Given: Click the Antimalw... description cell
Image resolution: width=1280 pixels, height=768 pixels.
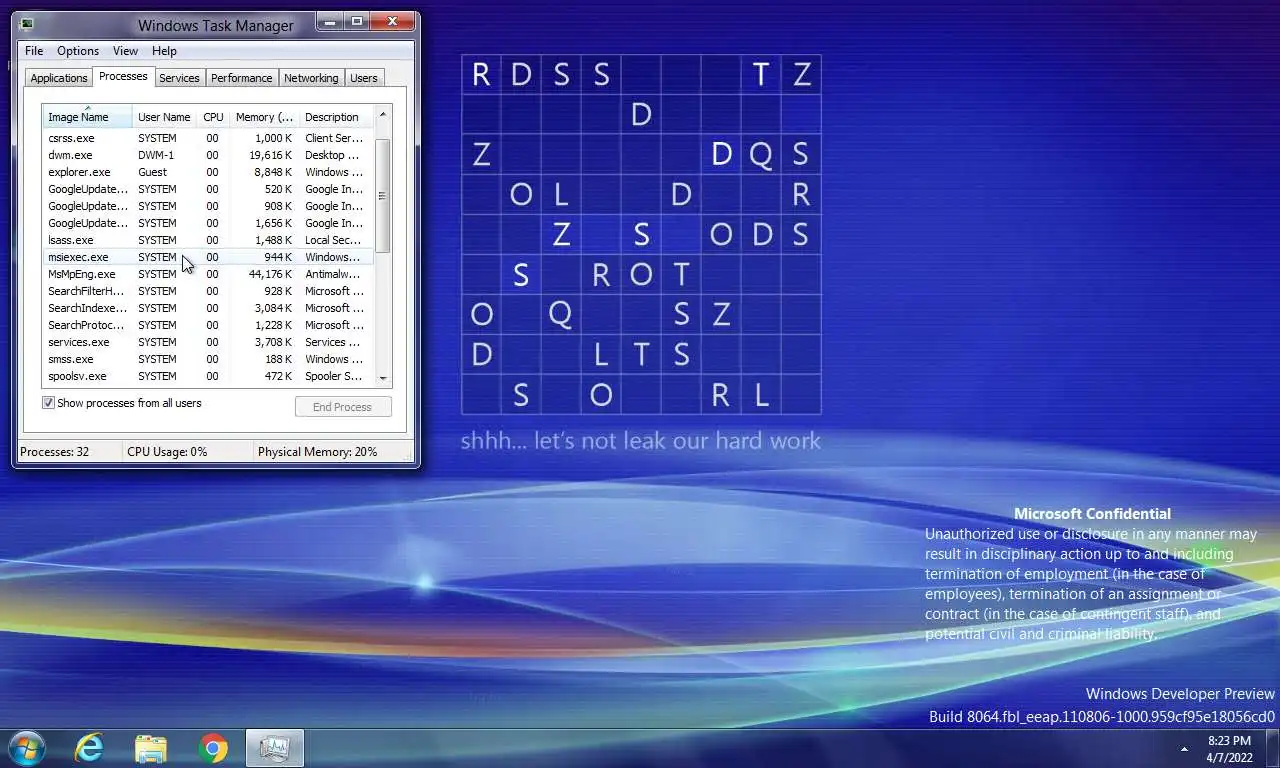Looking at the screenshot, I should 333,274.
